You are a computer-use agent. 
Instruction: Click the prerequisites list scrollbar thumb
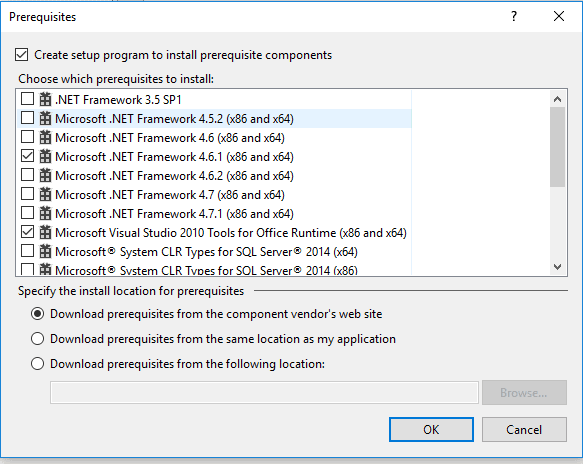click(557, 147)
